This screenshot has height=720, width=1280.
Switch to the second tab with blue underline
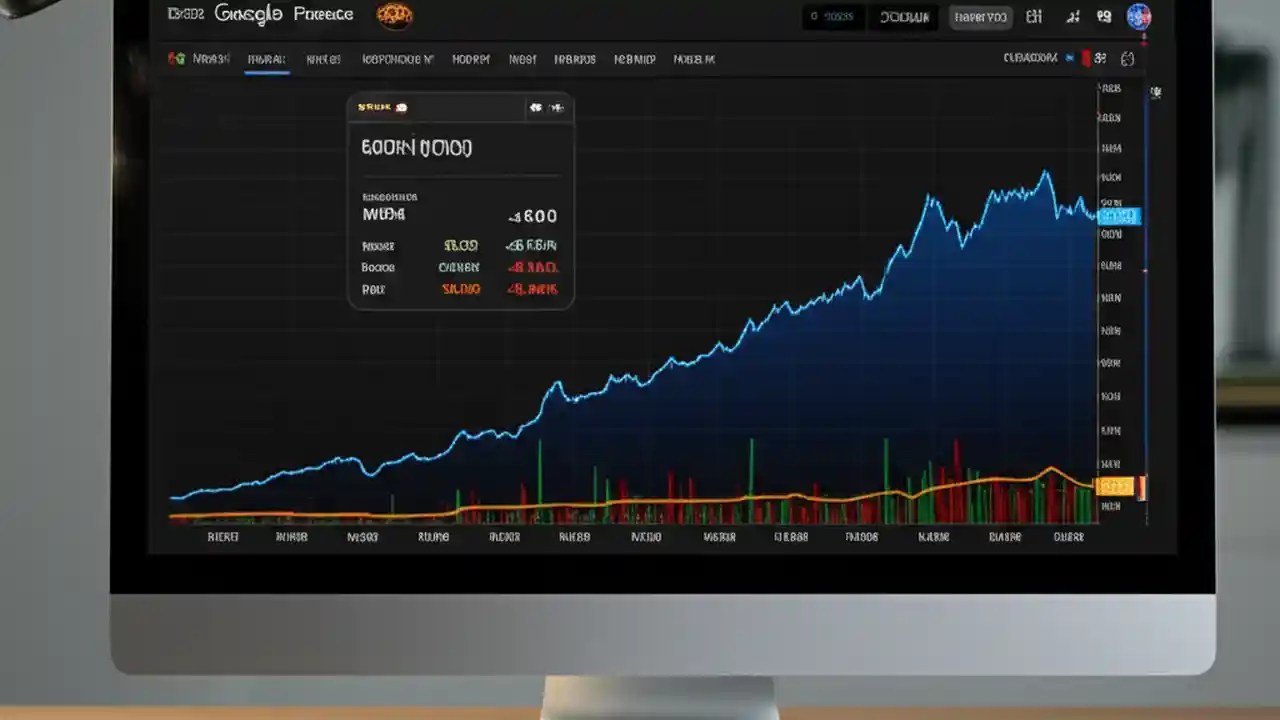266,59
